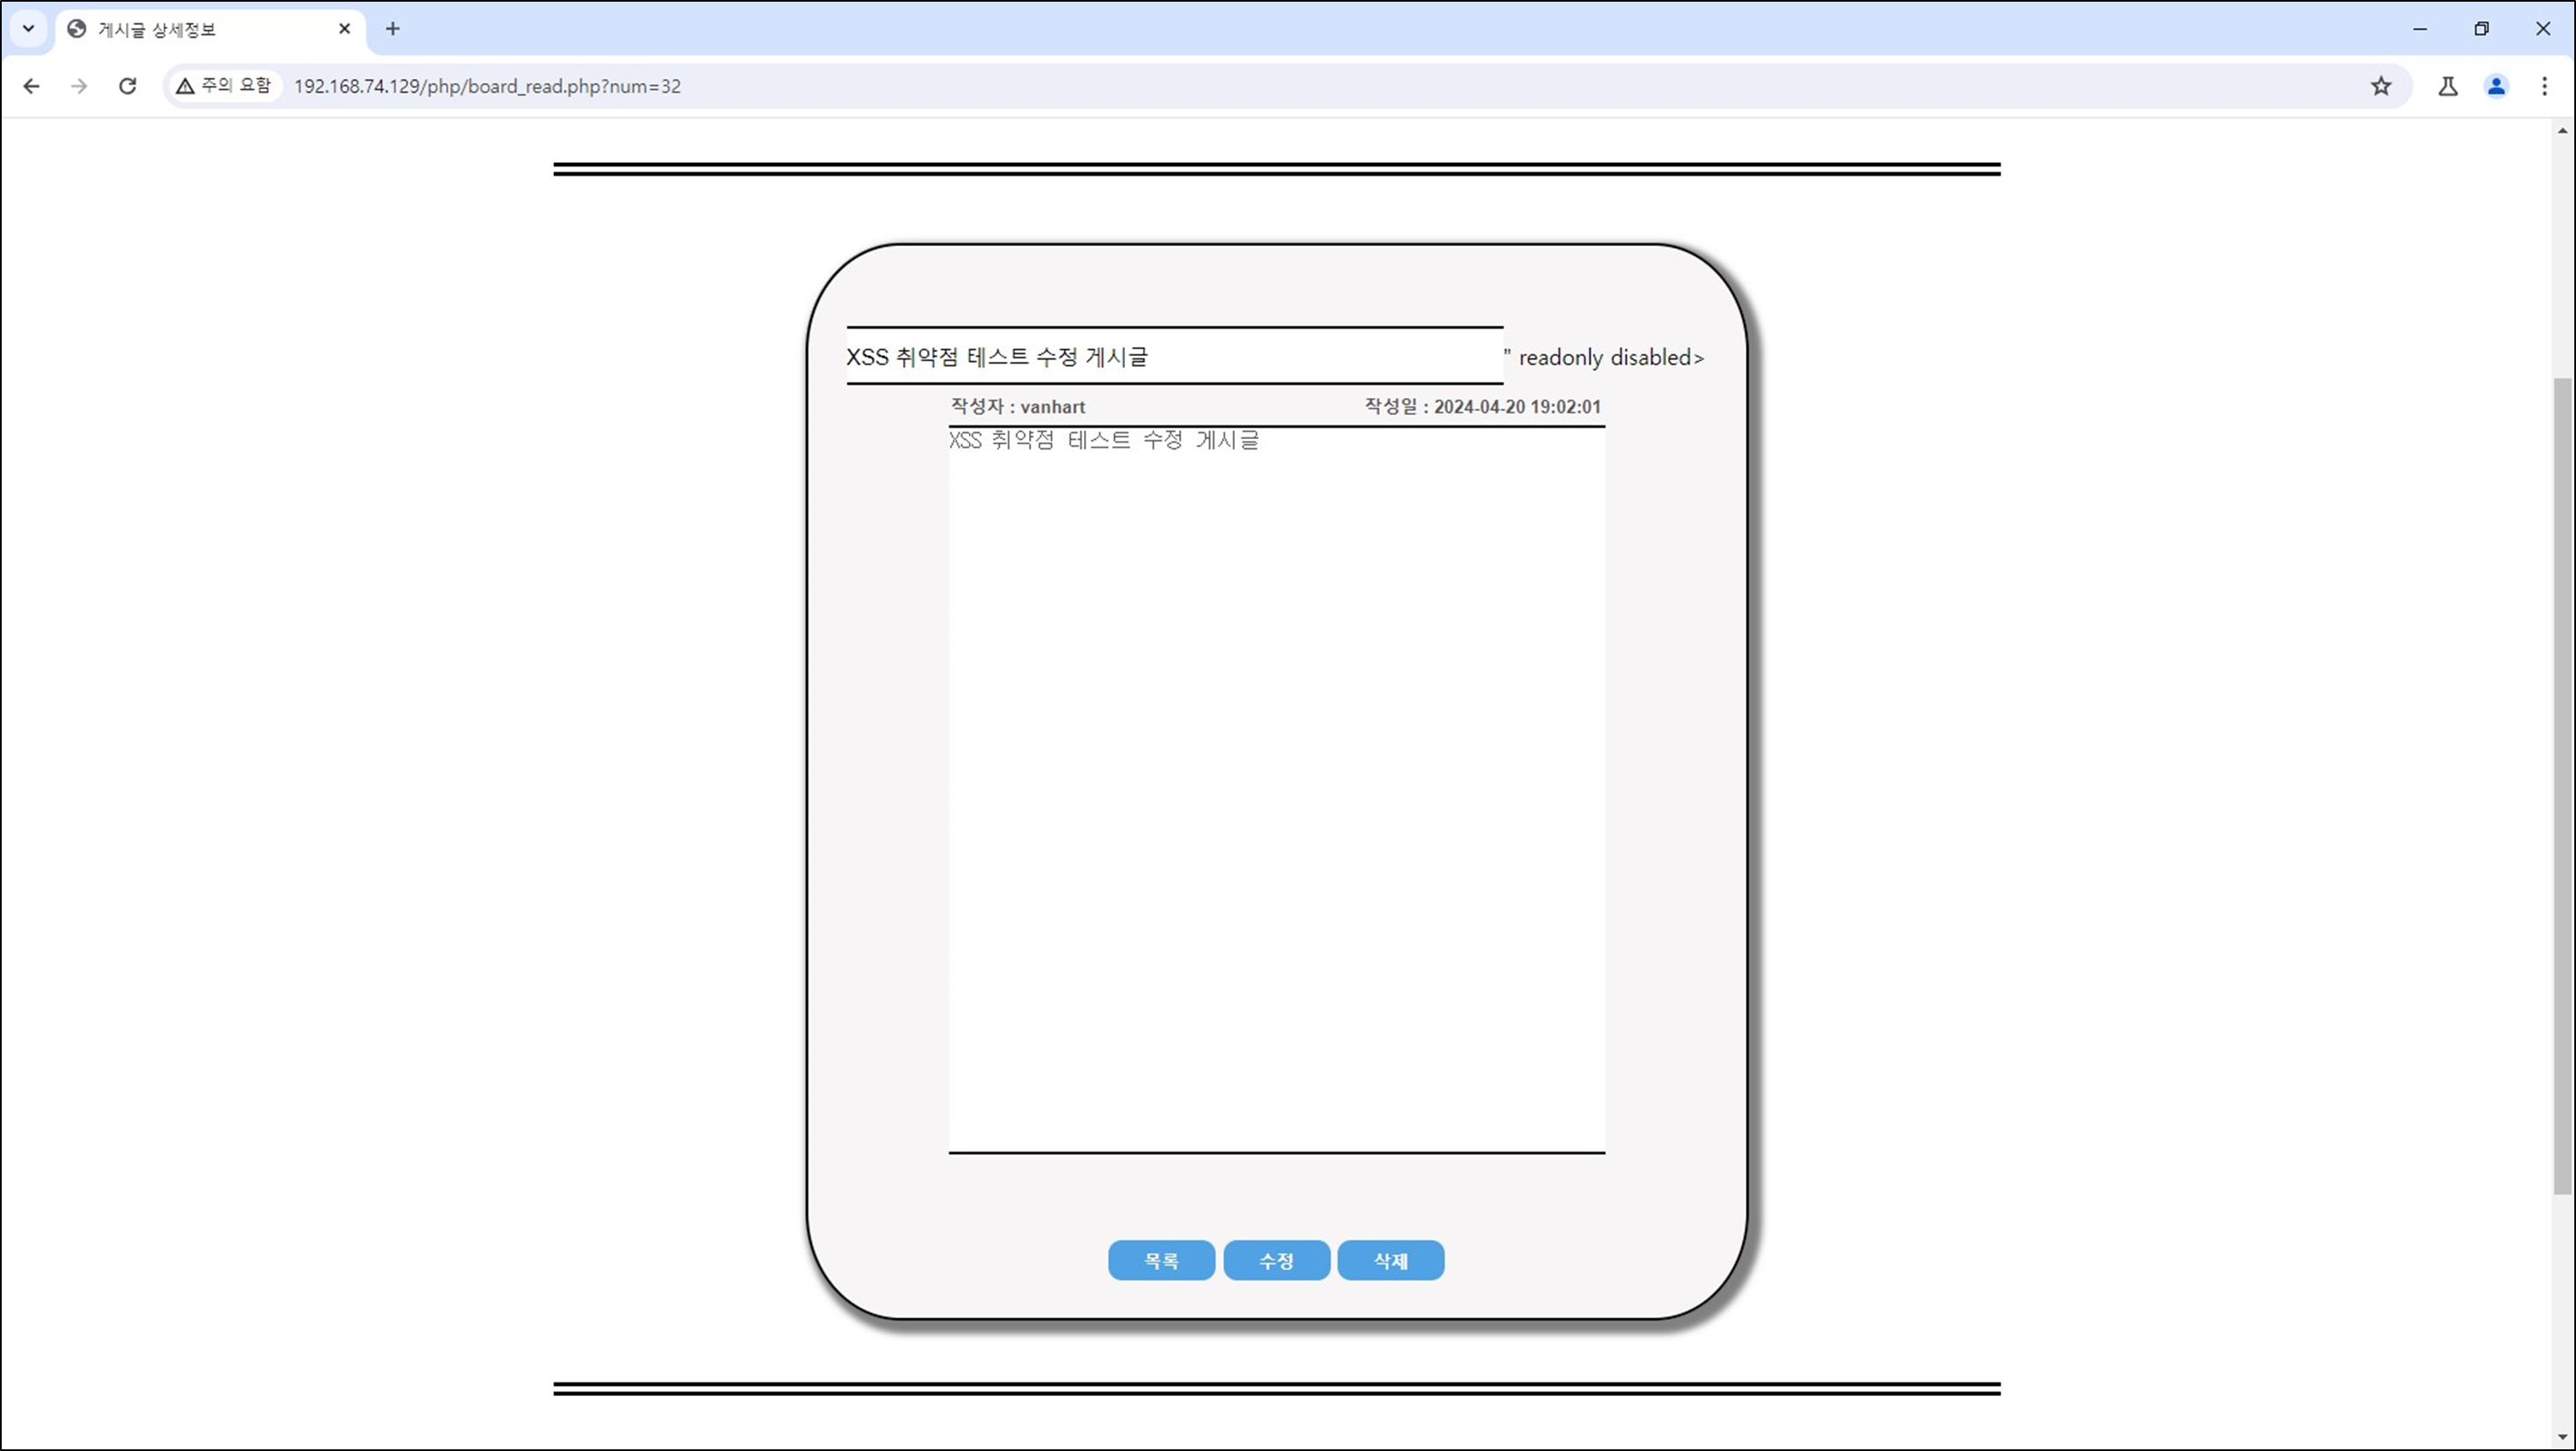Open the Chrome three-dot menu
The width and height of the screenshot is (2576, 1451).
tap(2545, 86)
